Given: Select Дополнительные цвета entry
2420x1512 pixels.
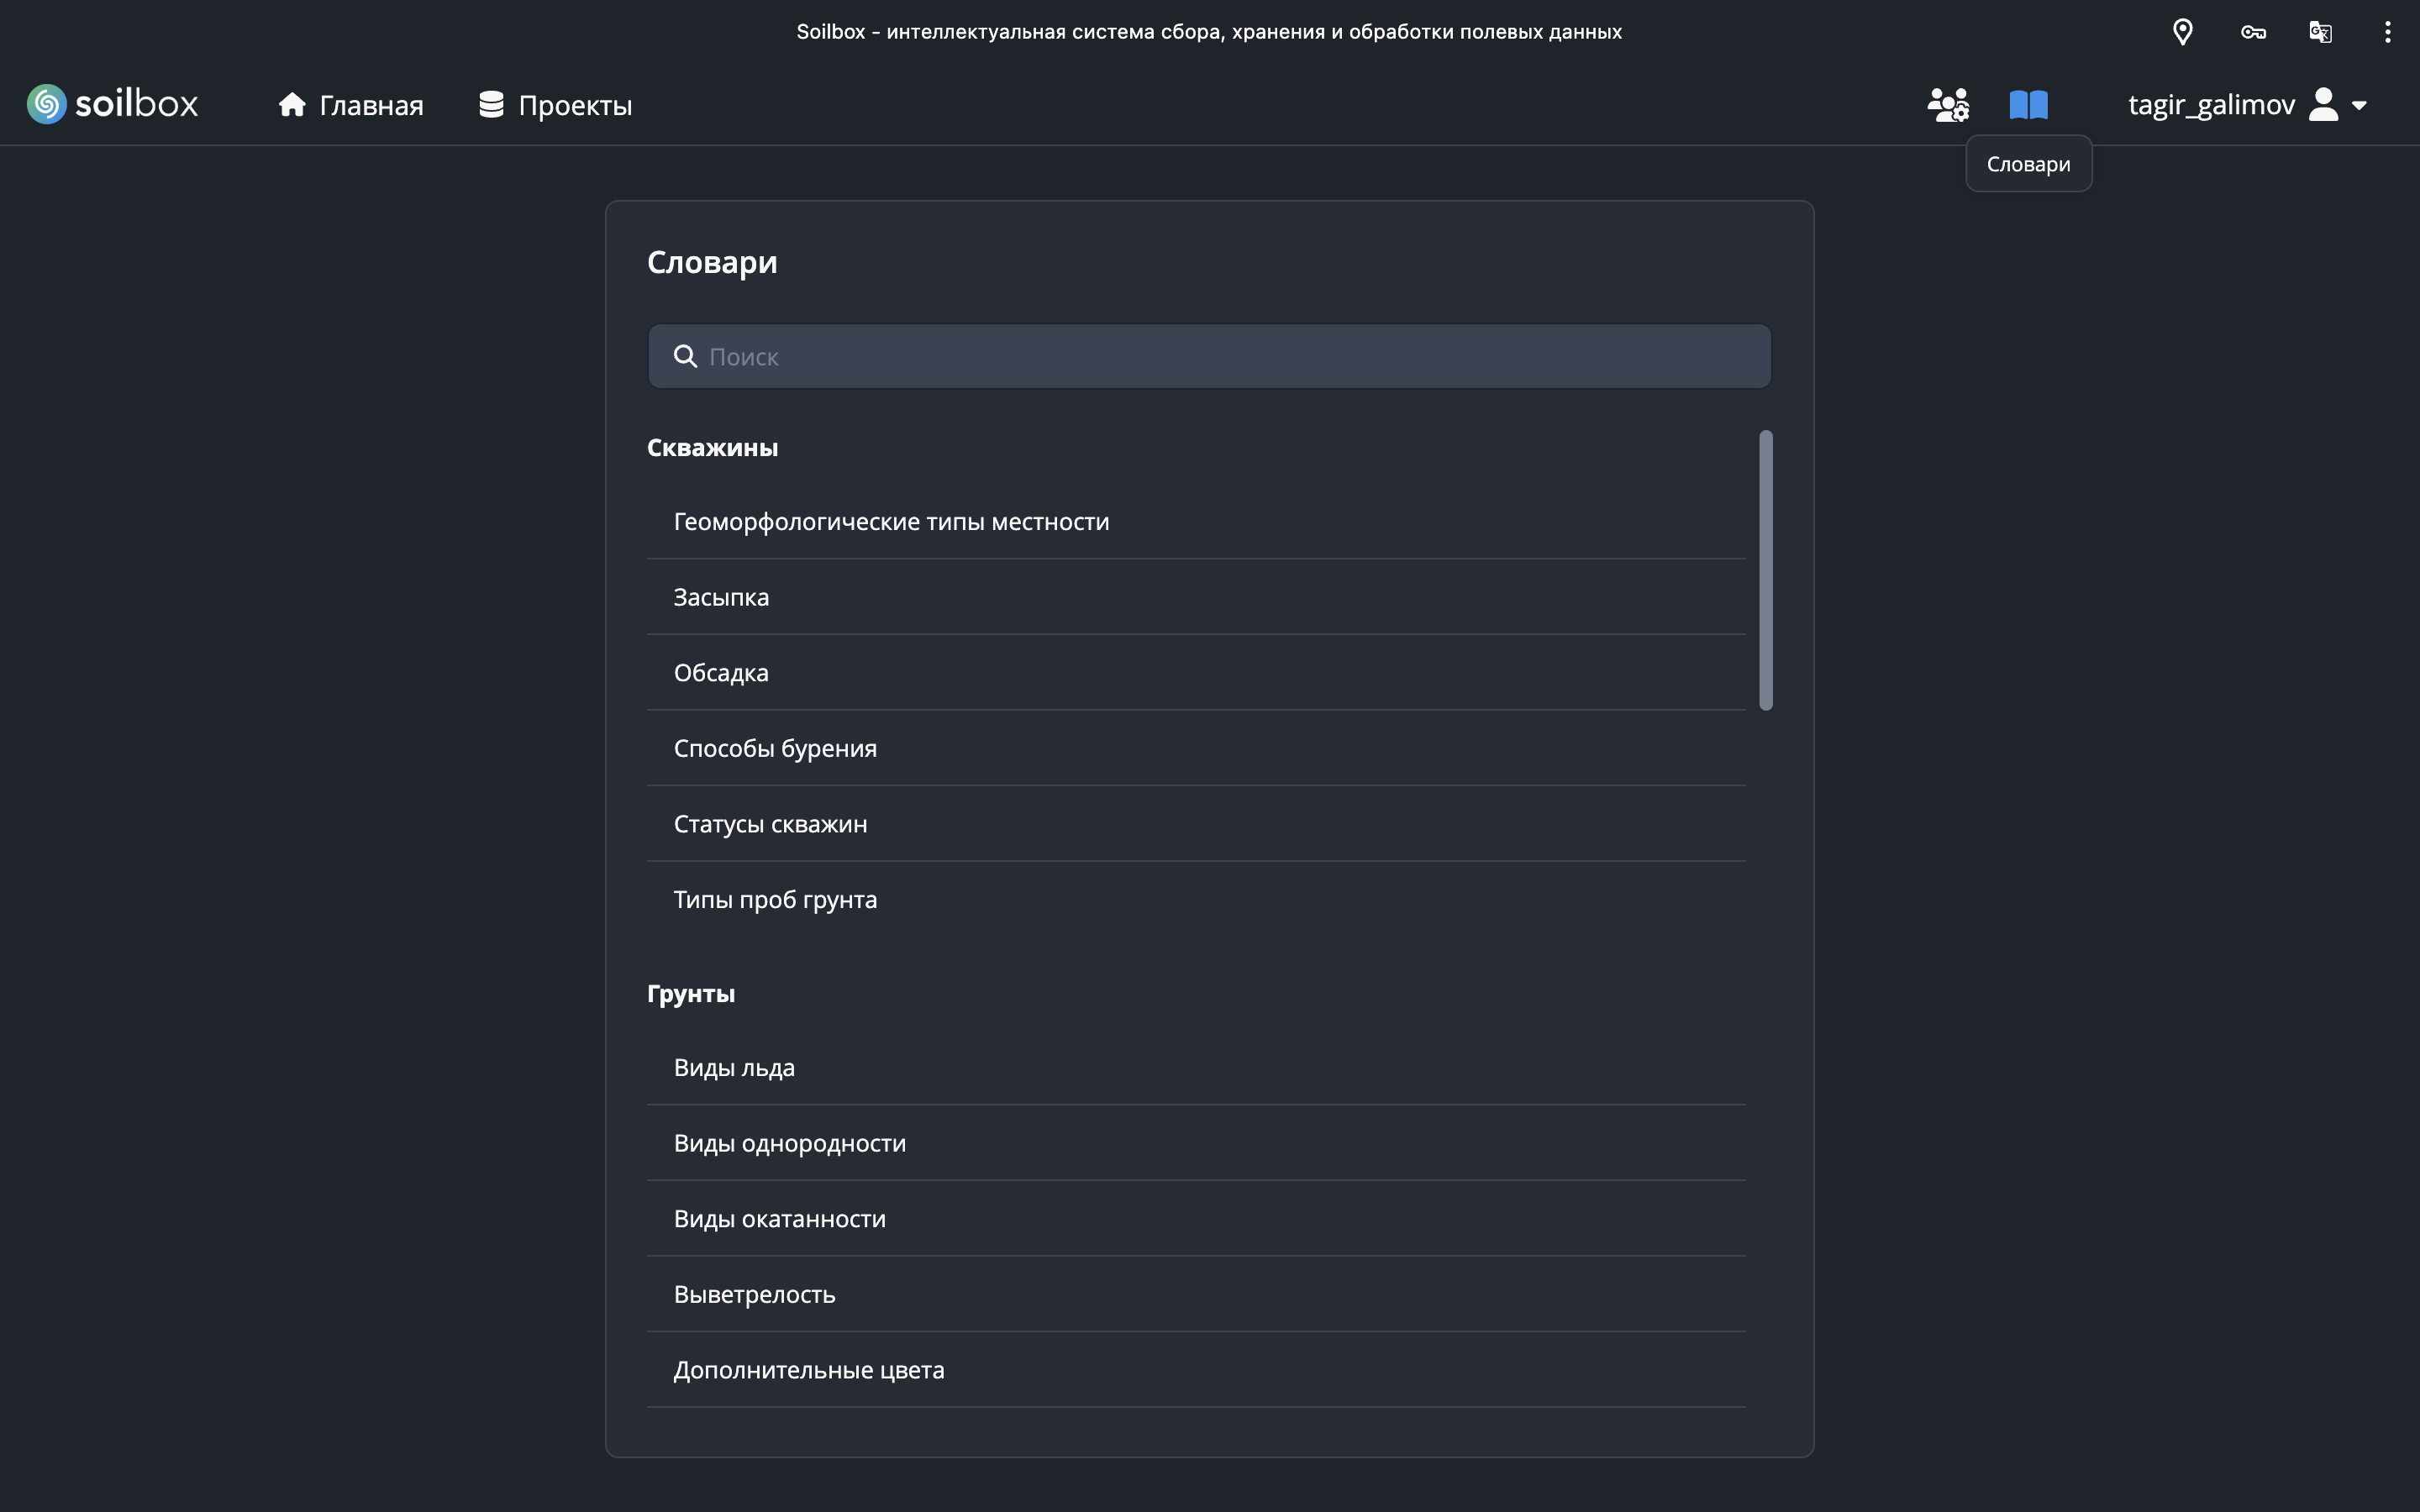Looking at the screenshot, I should pyautogui.click(x=808, y=1370).
